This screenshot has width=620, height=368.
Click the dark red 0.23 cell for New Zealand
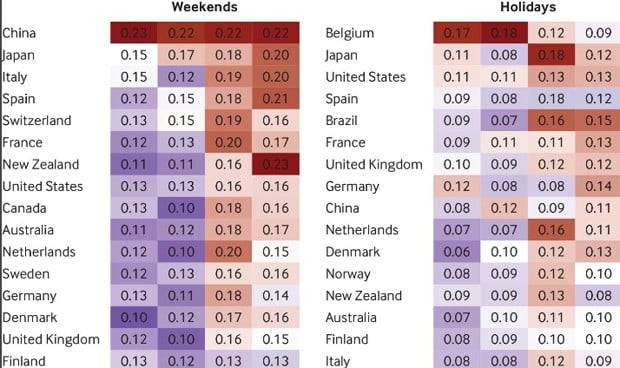pyautogui.click(x=276, y=164)
